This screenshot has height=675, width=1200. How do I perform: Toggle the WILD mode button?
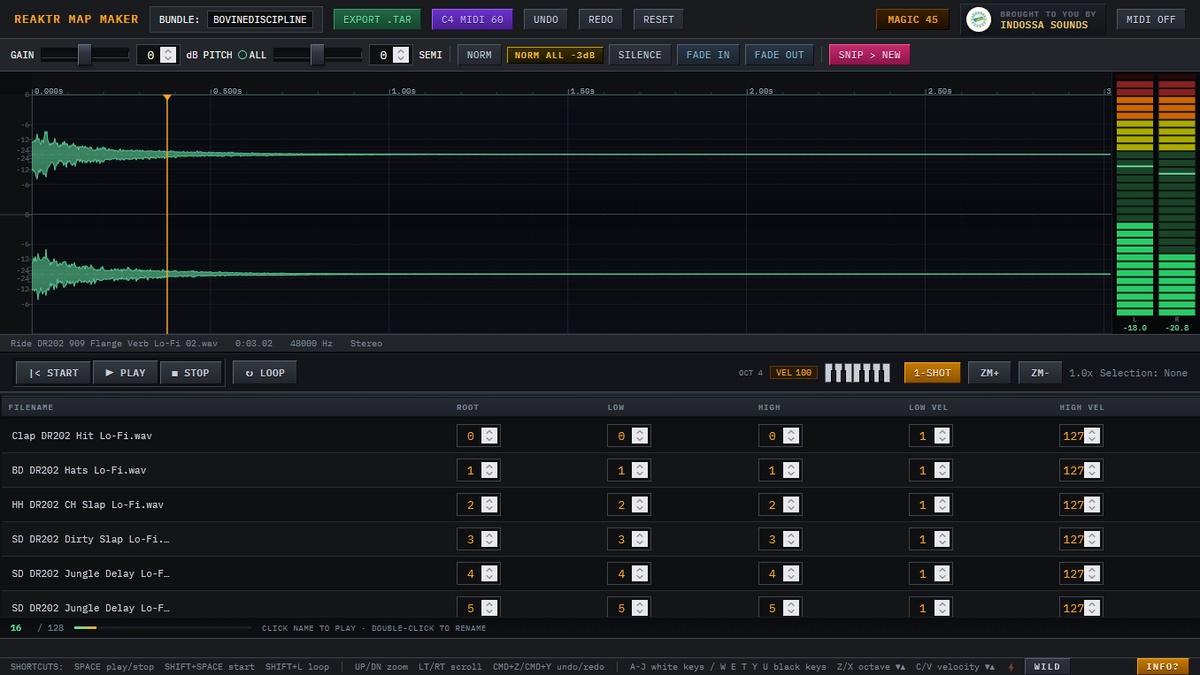pyautogui.click(x=1047, y=667)
